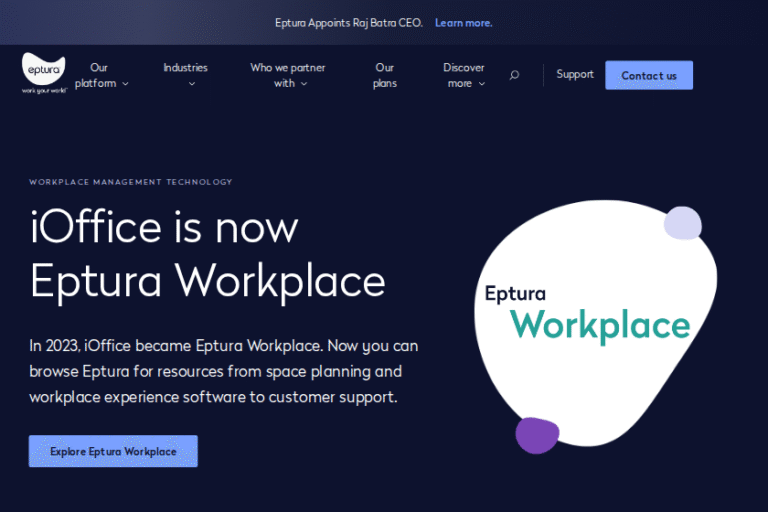The image size is (768, 512).
Task: Expand the Who we partner with chevron
Action: click(304, 84)
